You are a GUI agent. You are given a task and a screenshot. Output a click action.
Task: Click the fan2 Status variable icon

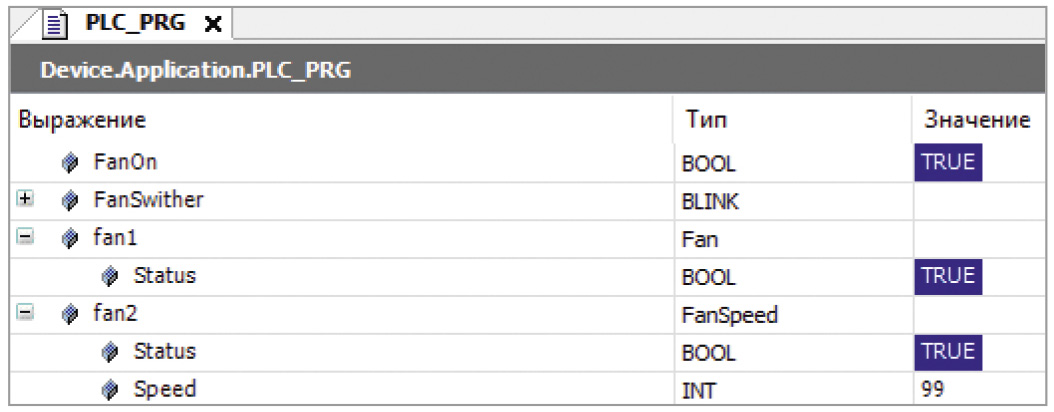tap(110, 352)
